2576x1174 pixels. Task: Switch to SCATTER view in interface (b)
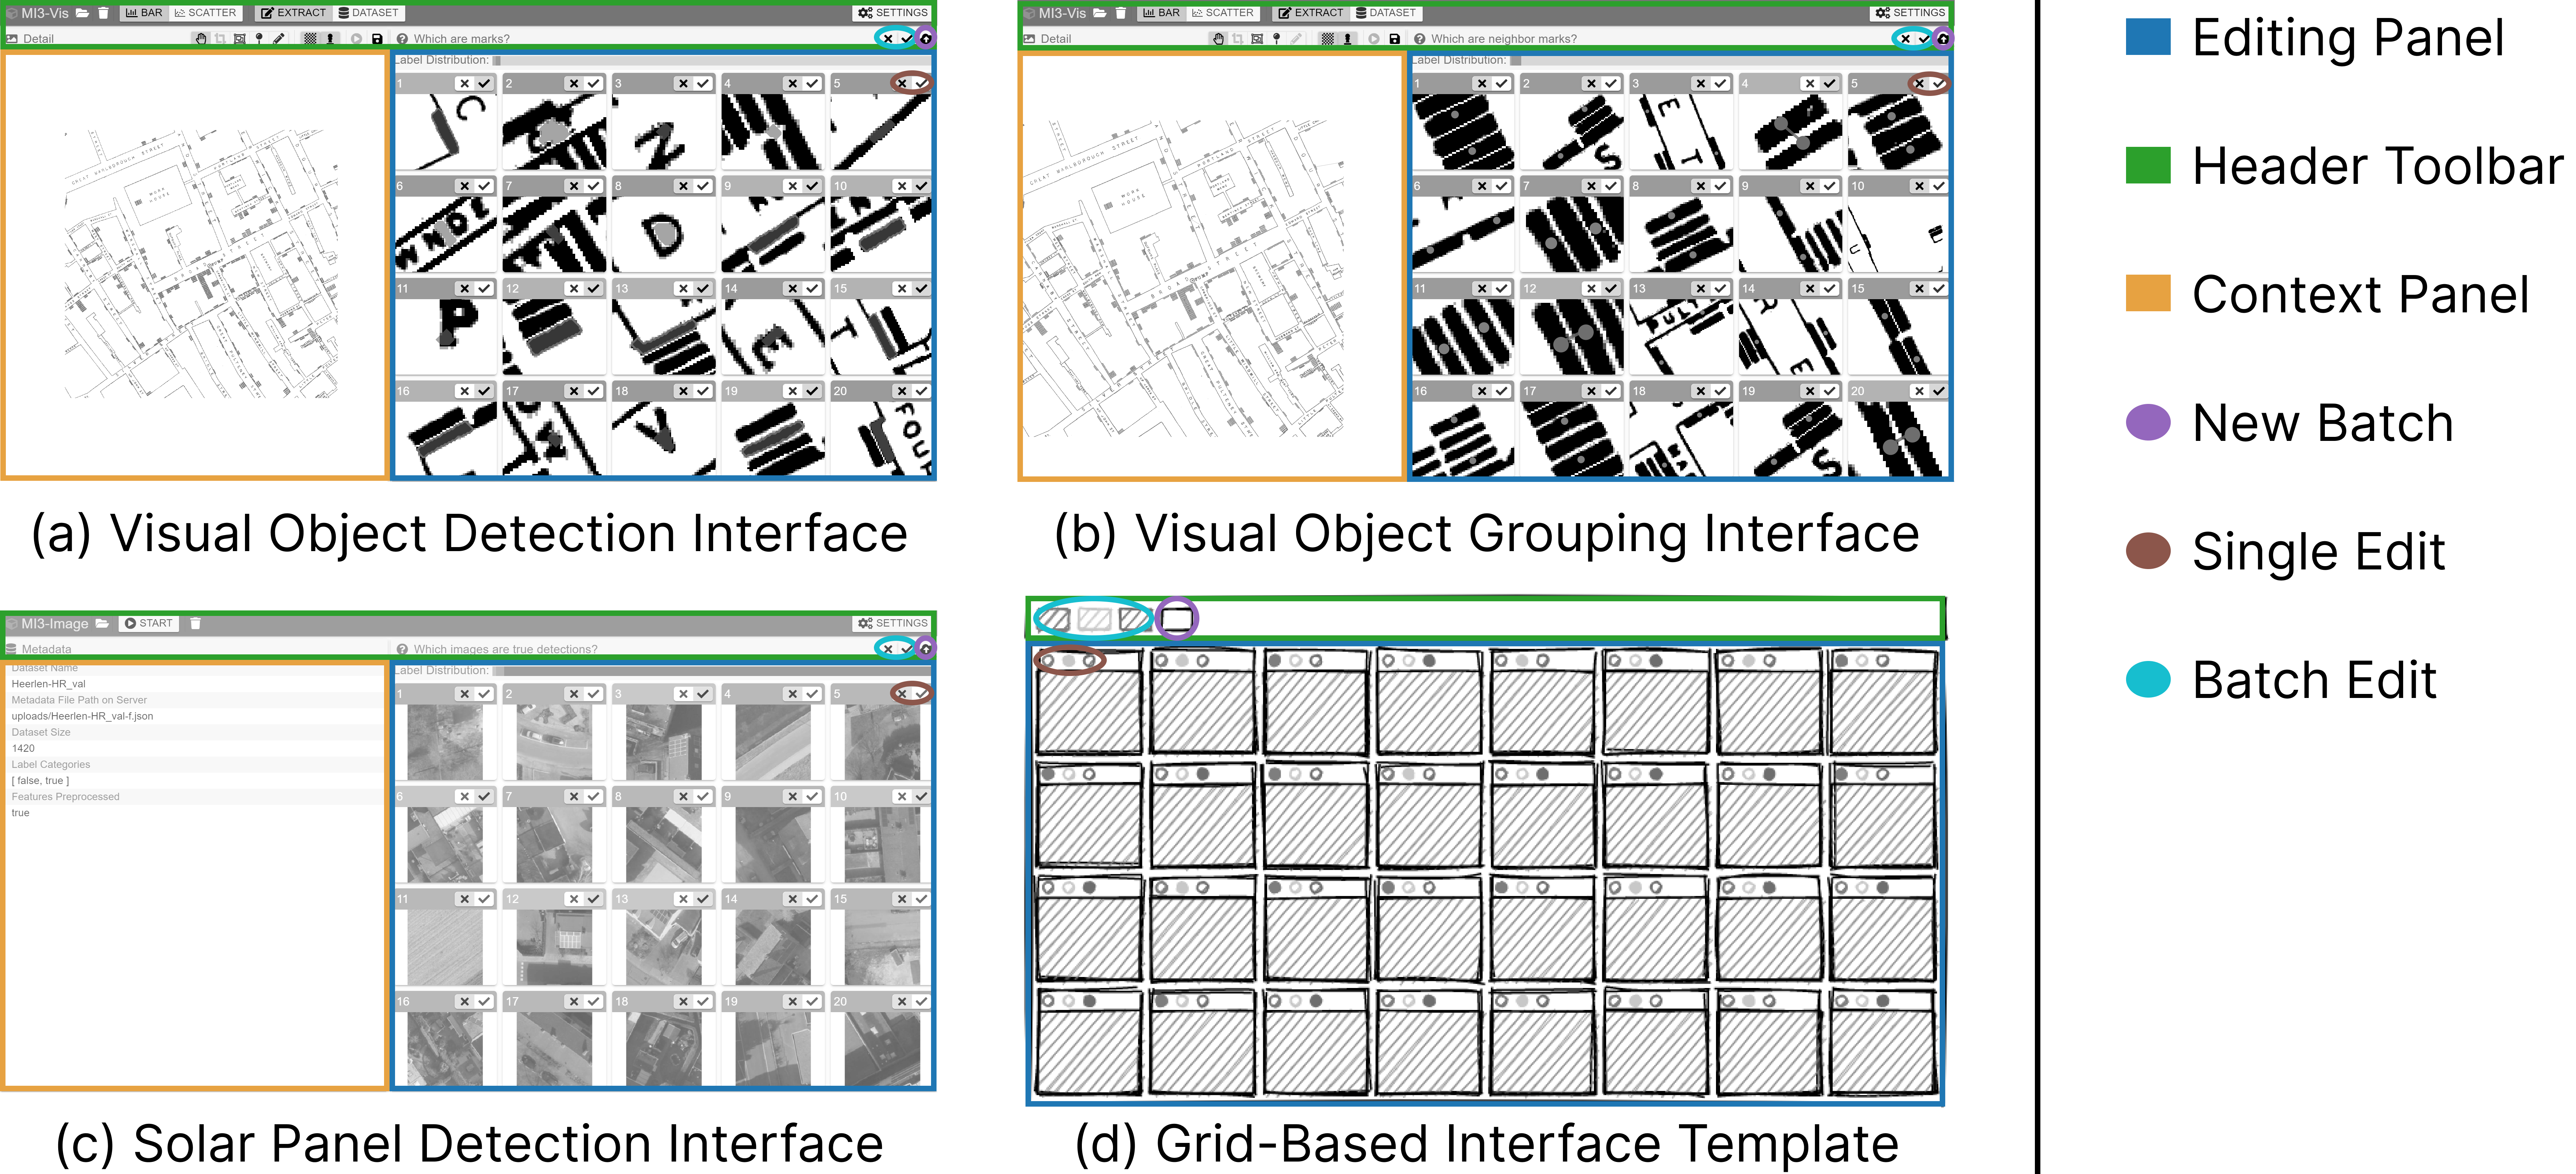tap(1223, 13)
